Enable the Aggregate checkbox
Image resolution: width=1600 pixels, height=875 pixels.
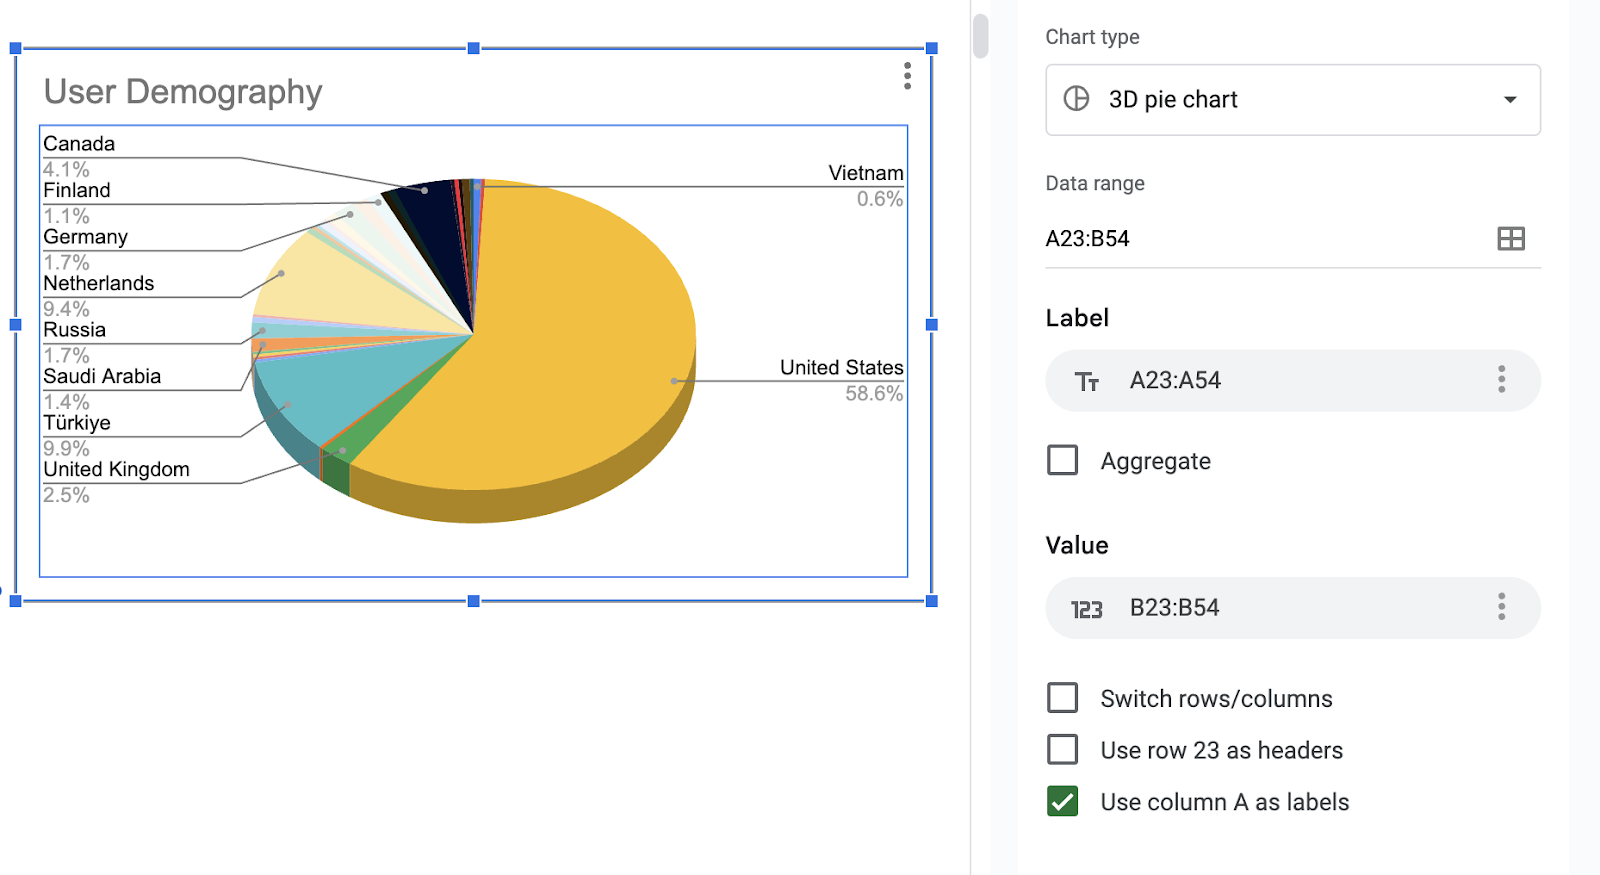point(1062,461)
